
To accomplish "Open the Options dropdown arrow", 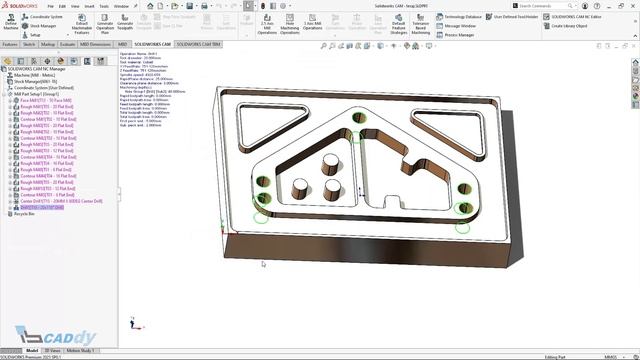I will 290,6.
